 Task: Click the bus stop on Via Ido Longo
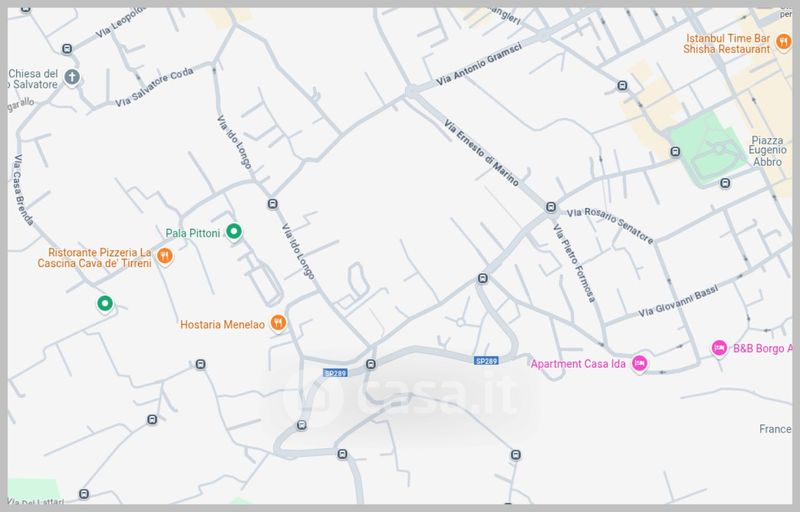pyautogui.click(x=272, y=204)
